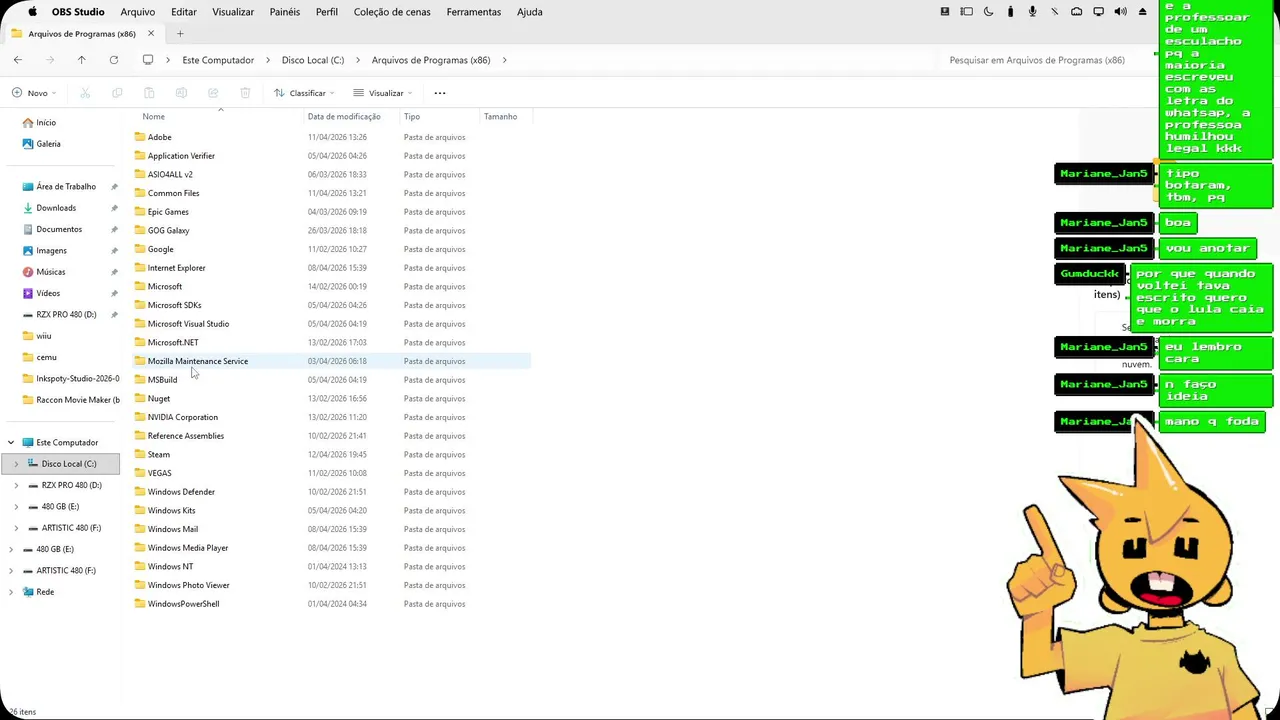Open the Ferramentas menu
The width and height of the screenshot is (1280, 720).
[474, 12]
